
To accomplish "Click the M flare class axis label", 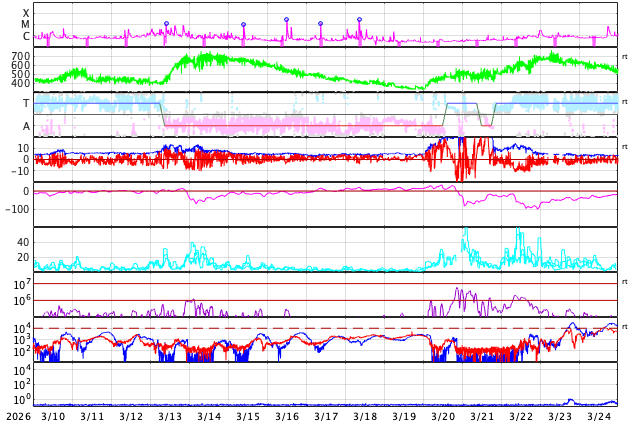I will tap(26, 25).
